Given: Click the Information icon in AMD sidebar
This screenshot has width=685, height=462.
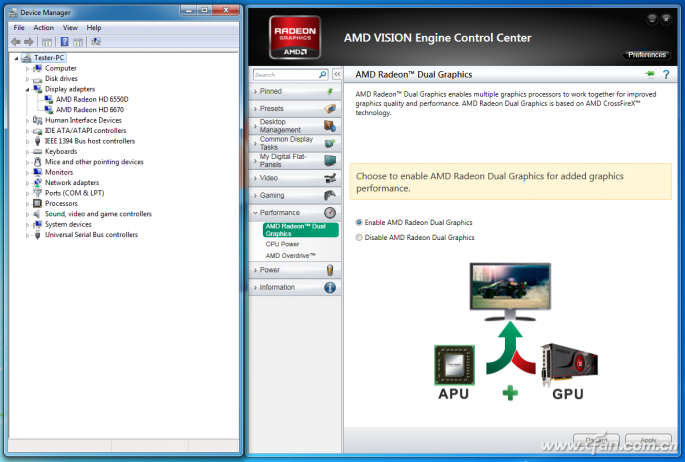Looking at the screenshot, I should 330,287.
